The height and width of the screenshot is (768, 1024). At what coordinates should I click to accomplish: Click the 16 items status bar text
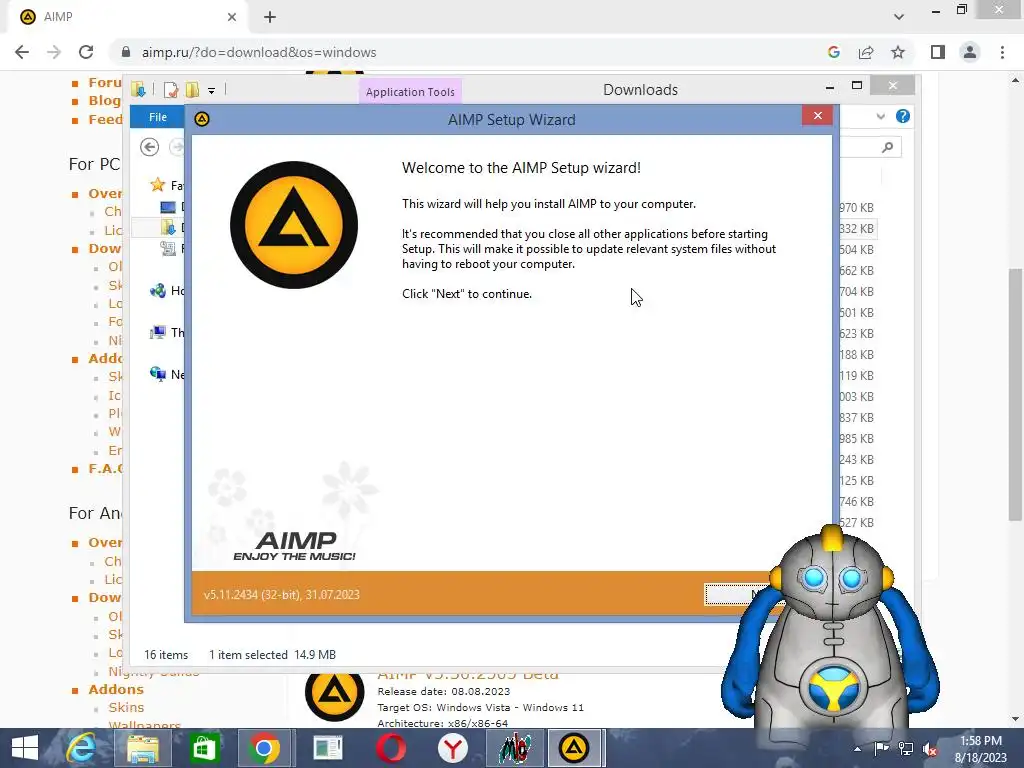(166, 654)
